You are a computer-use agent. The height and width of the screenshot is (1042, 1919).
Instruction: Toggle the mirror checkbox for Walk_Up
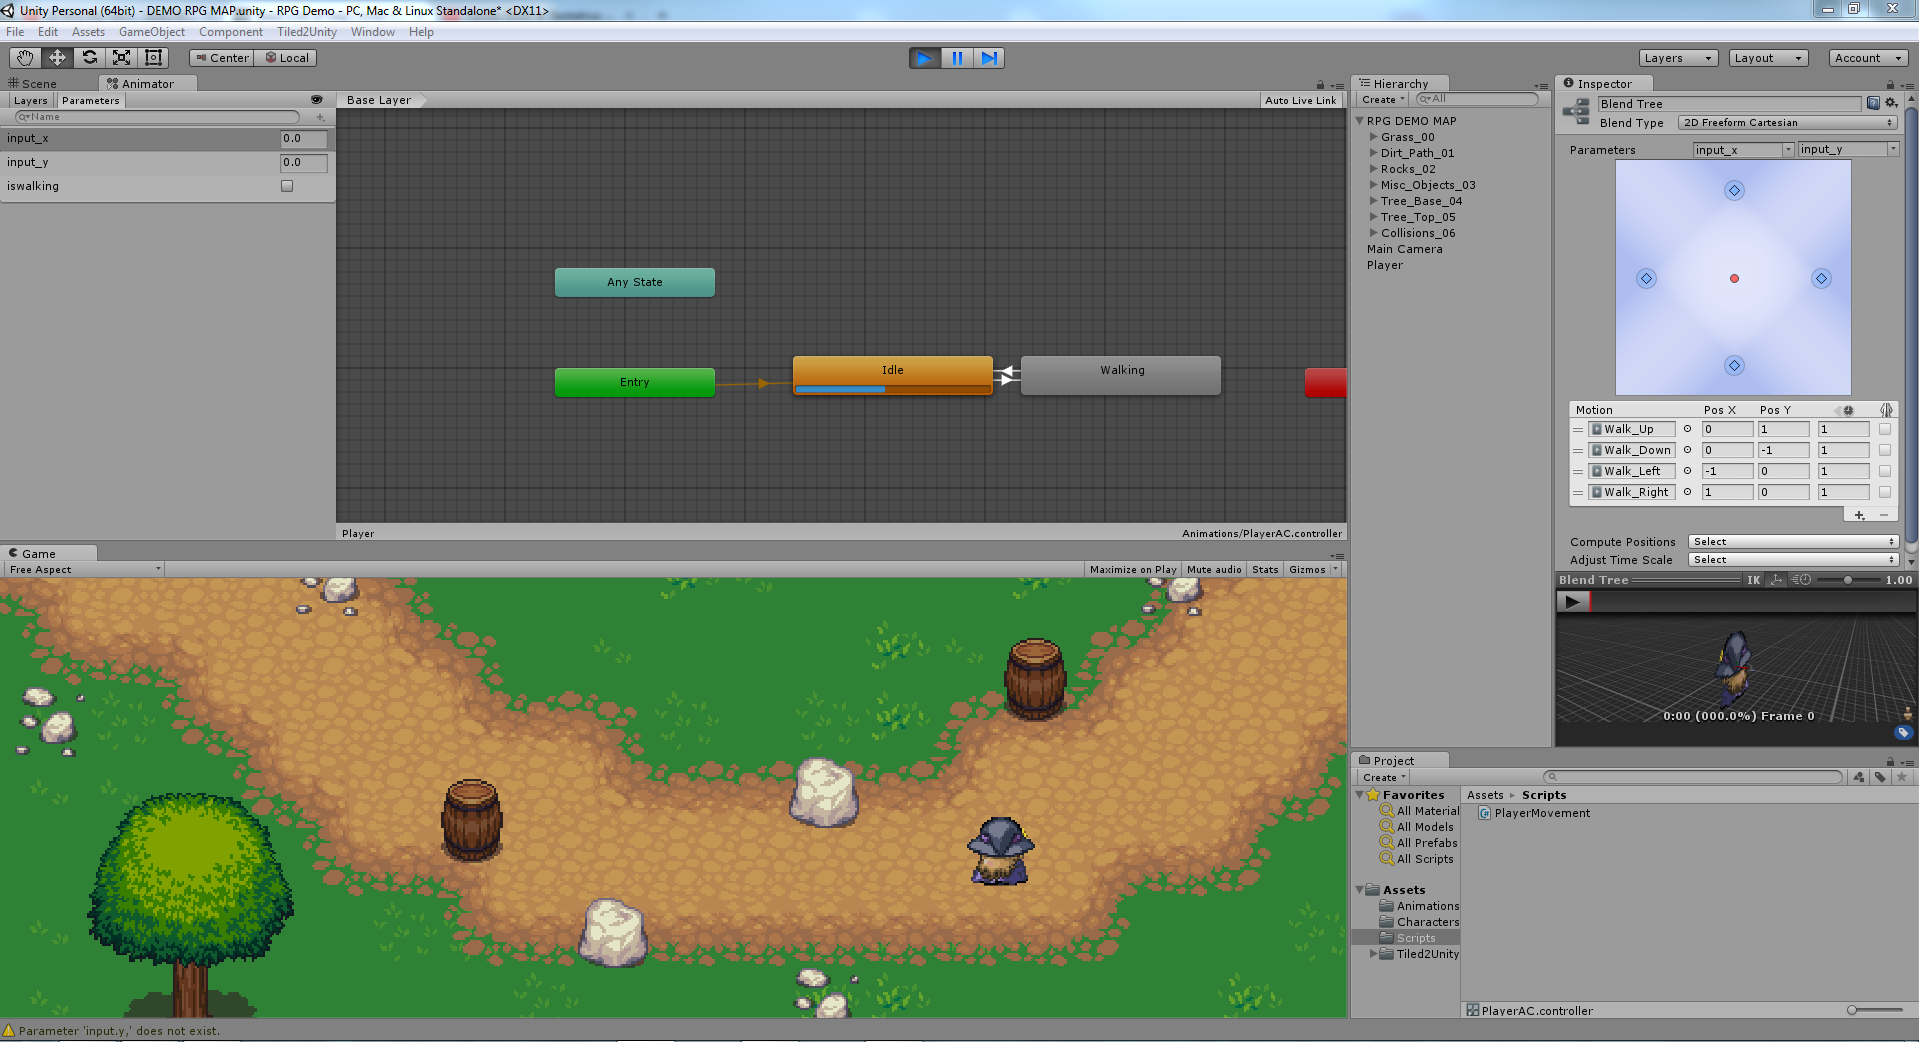tap(1885, 429)
